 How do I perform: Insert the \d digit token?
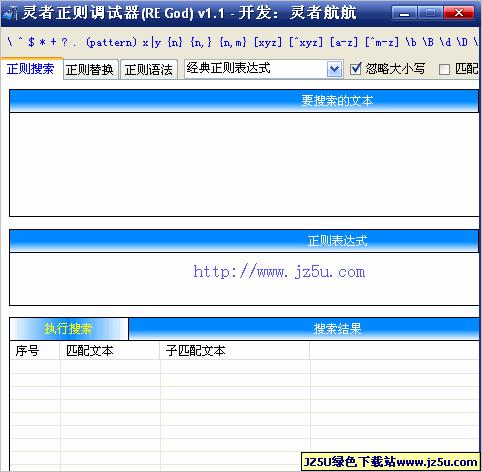click(445, 42)
